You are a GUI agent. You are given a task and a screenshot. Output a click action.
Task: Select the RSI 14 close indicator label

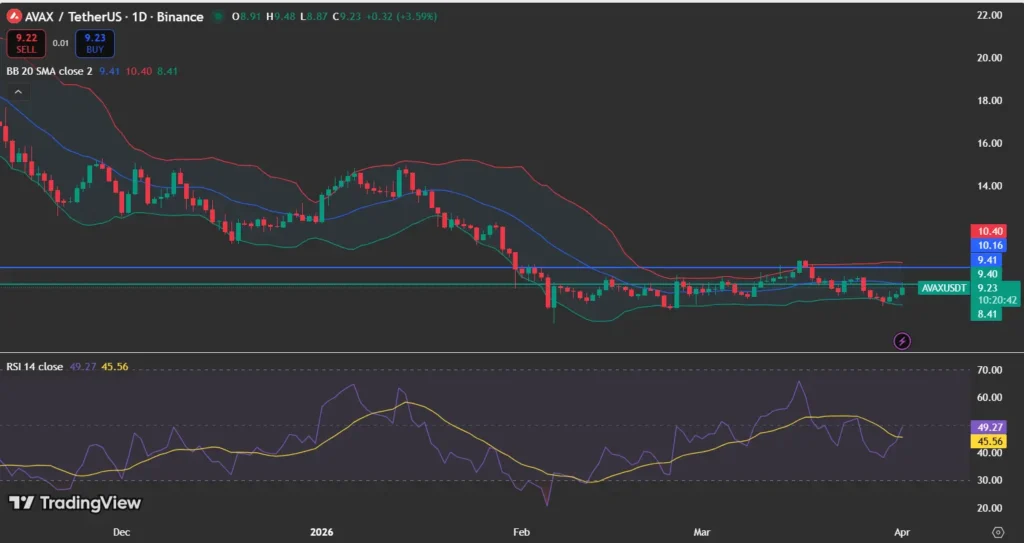[x=35, y=367]
